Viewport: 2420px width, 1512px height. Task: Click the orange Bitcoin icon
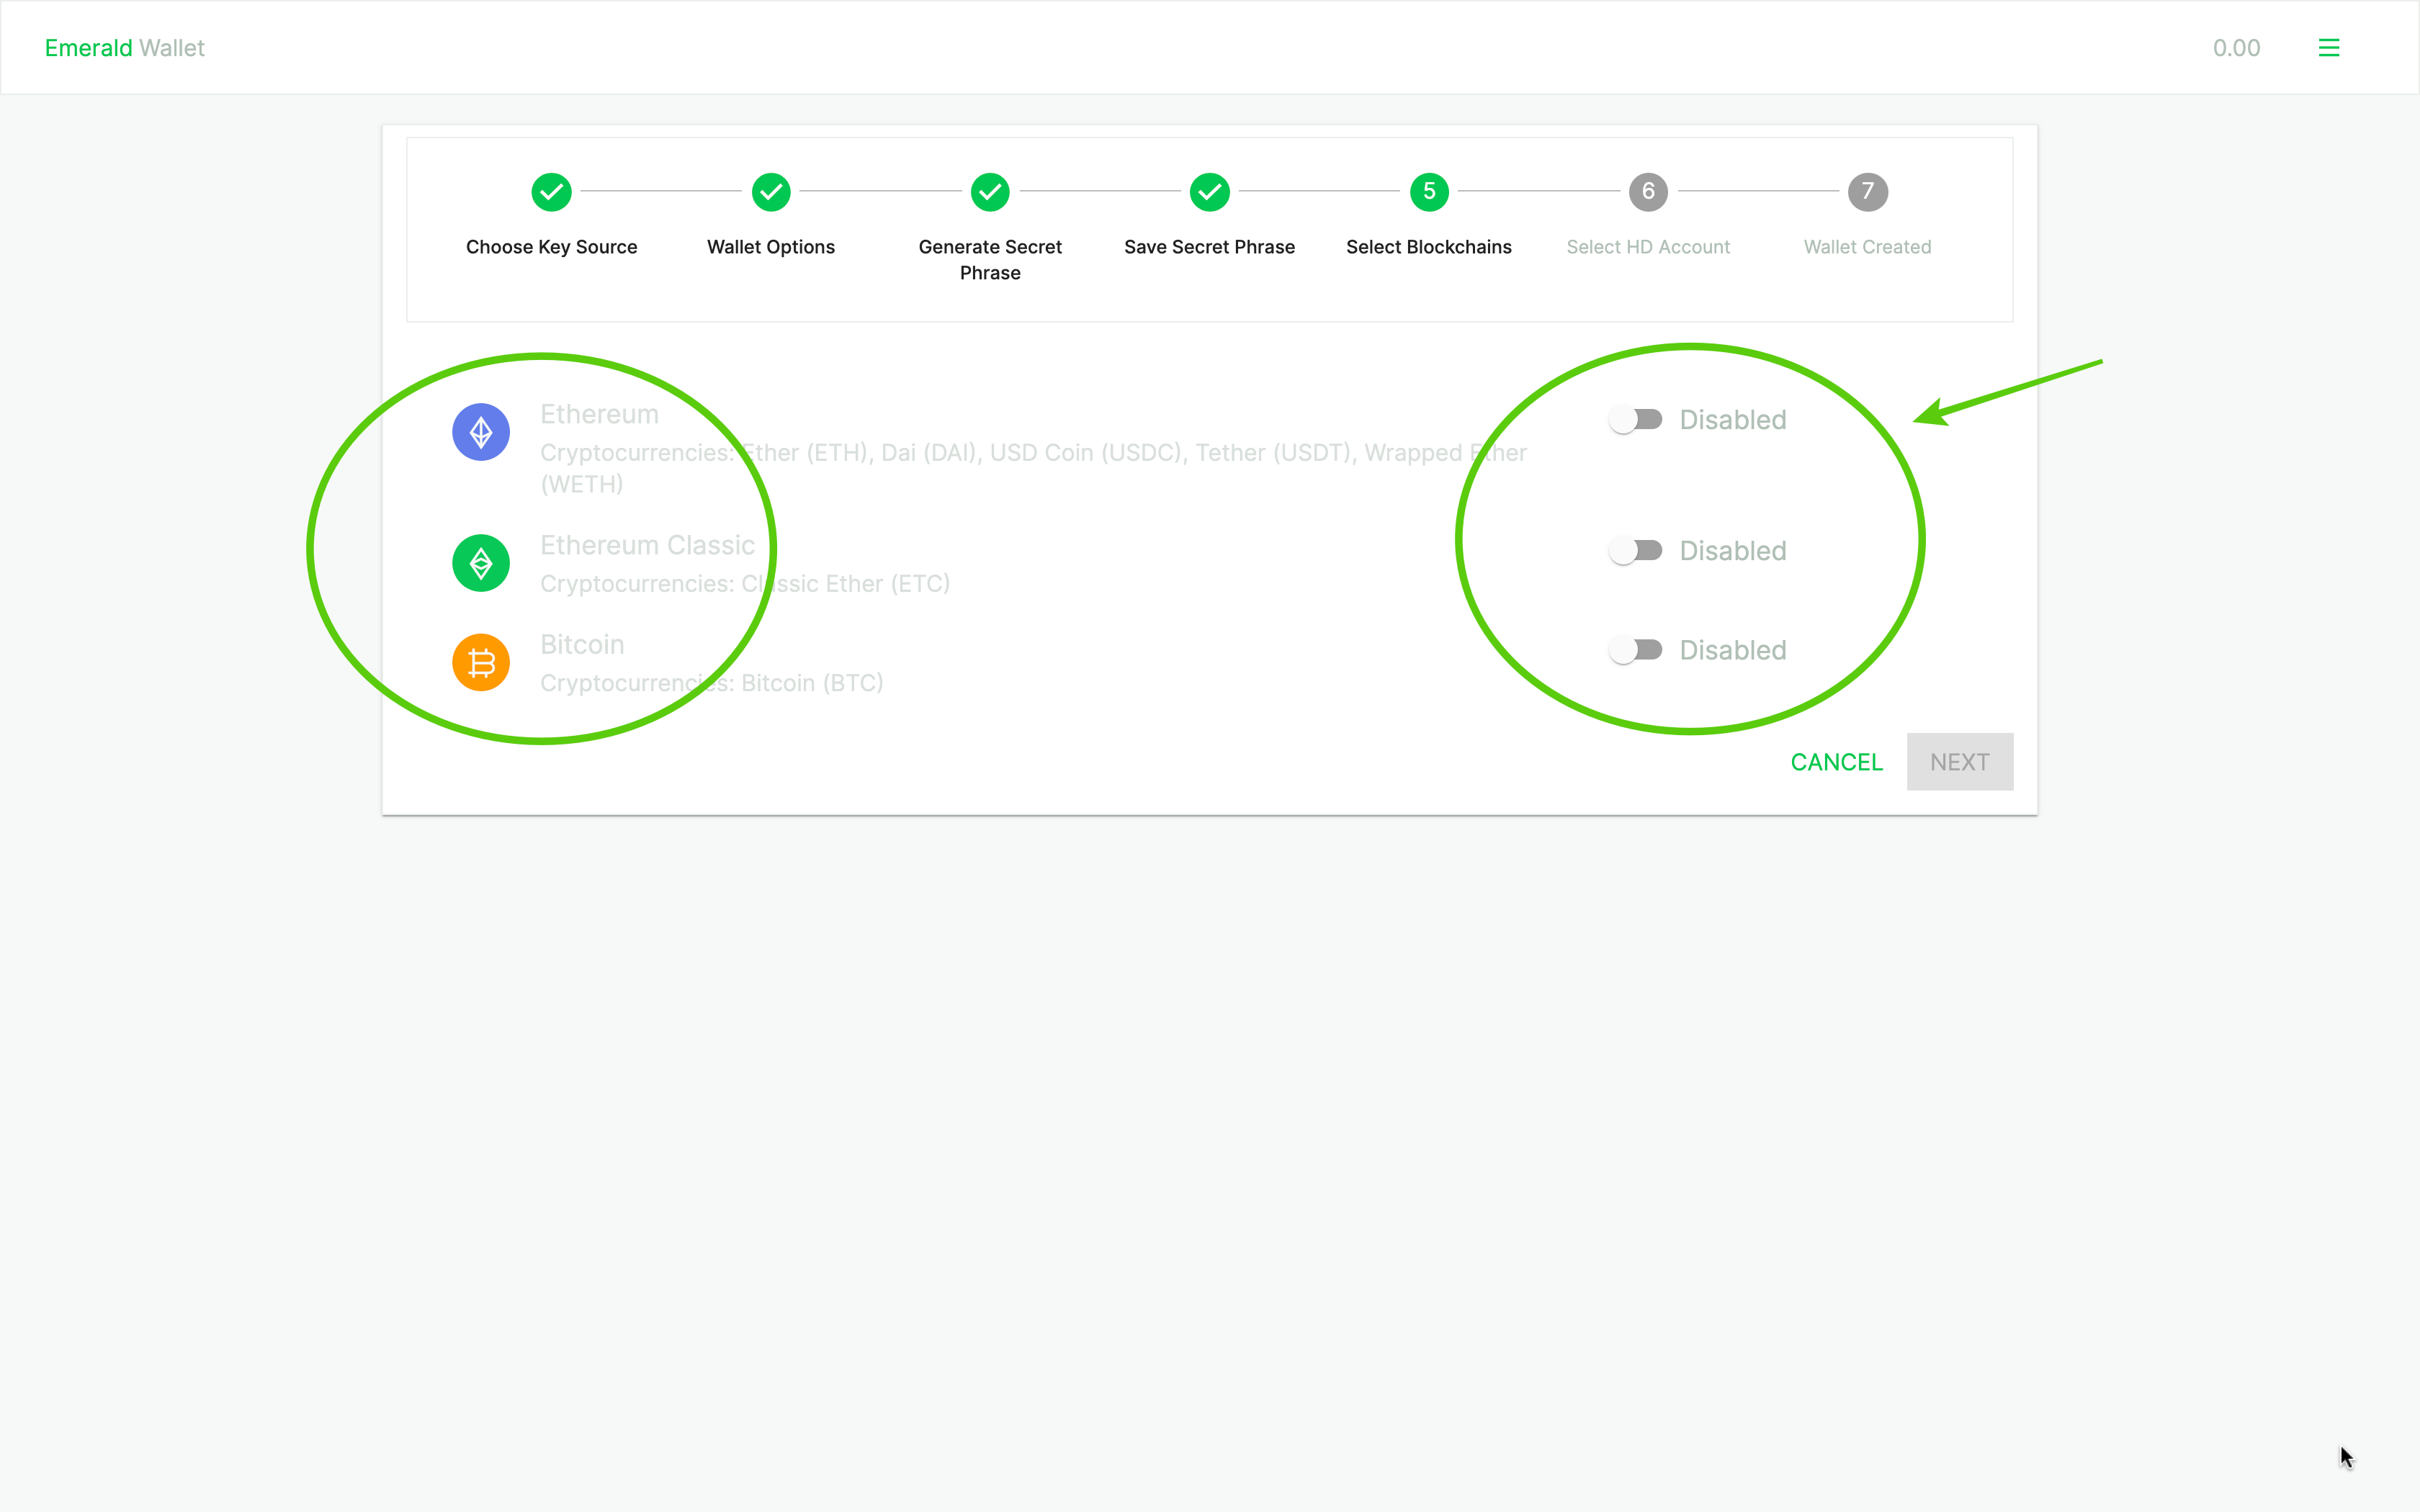coord(481,662)
